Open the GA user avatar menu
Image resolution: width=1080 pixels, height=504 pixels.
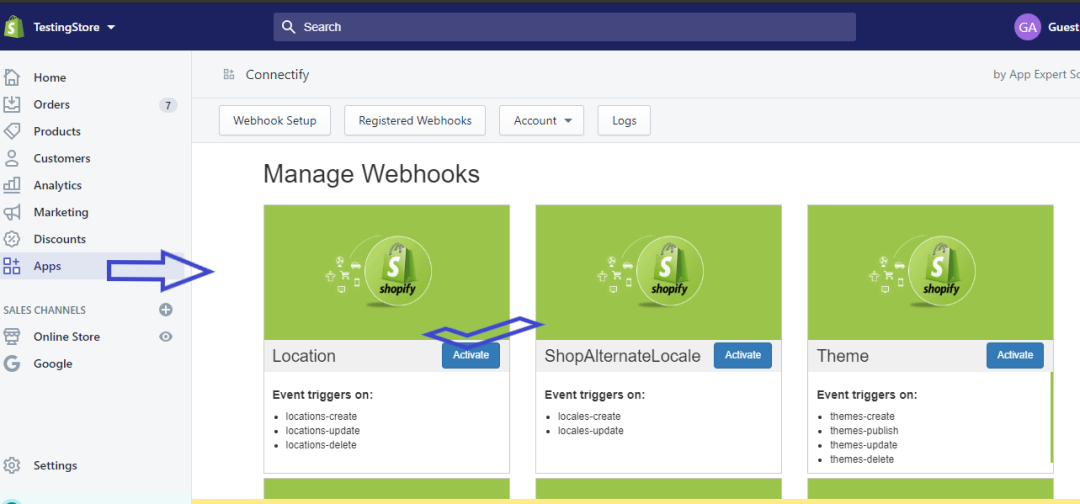click(1027, 27)
